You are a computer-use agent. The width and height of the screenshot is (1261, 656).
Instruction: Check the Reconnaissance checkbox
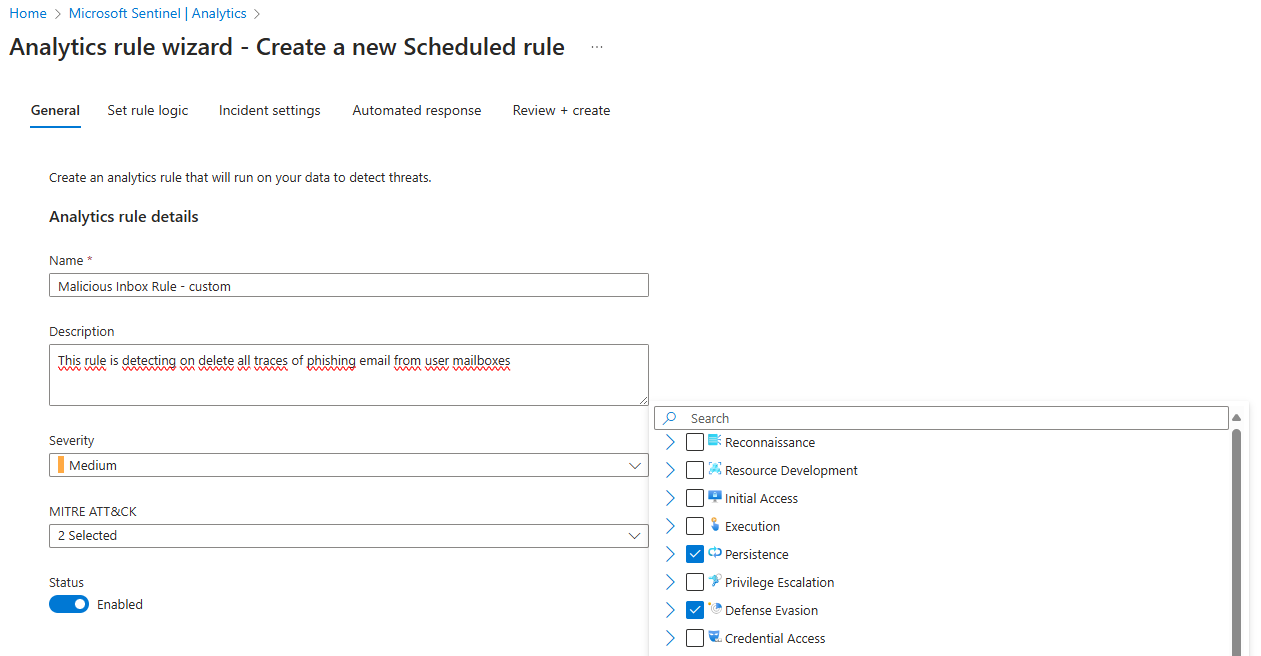point(695,442)
